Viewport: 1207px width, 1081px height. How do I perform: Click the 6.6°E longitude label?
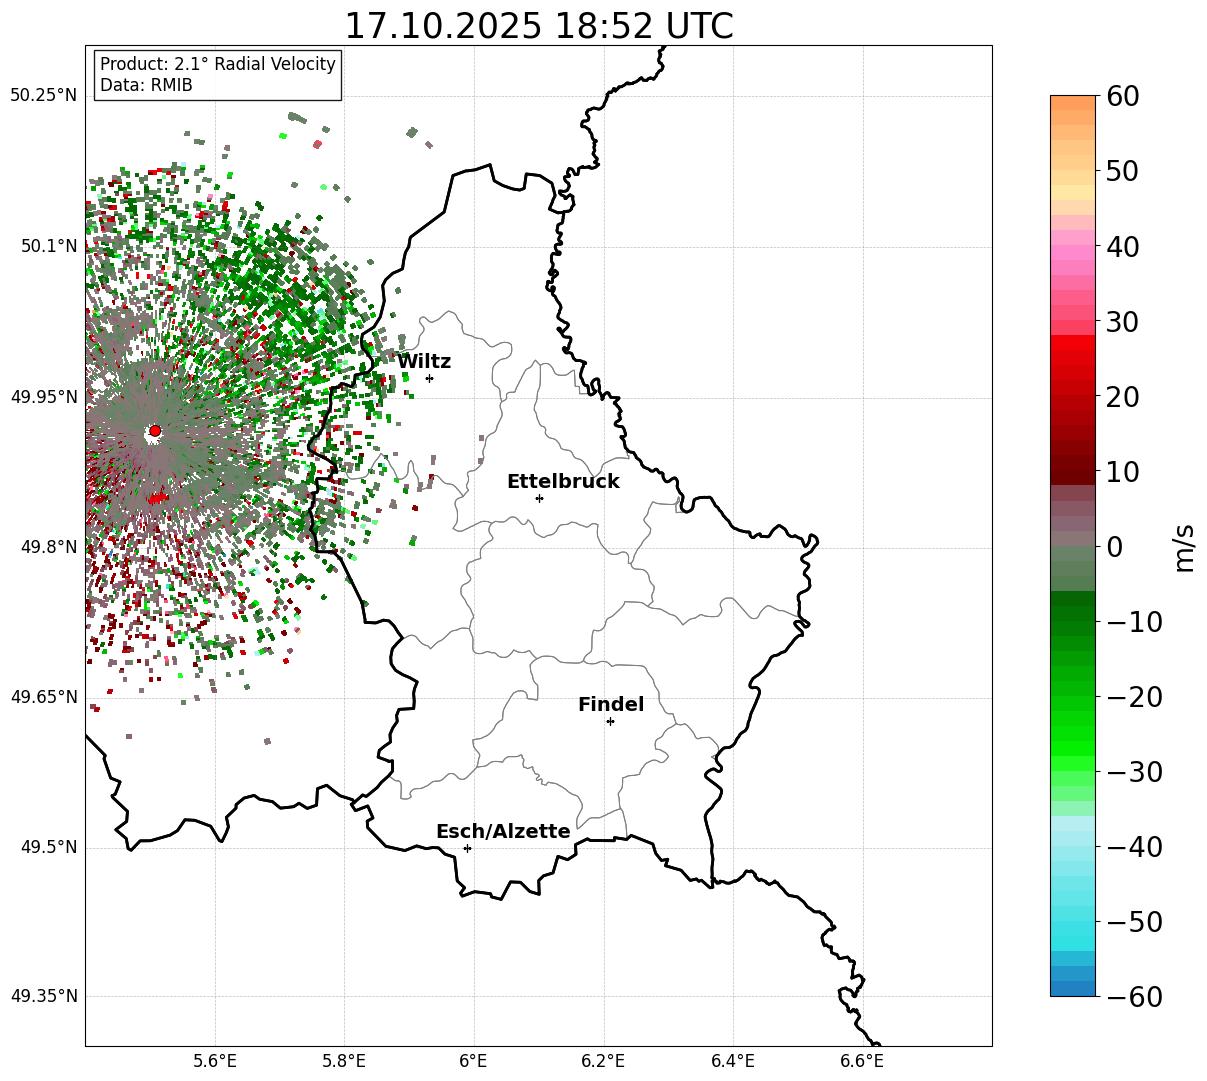(862, 1061)
